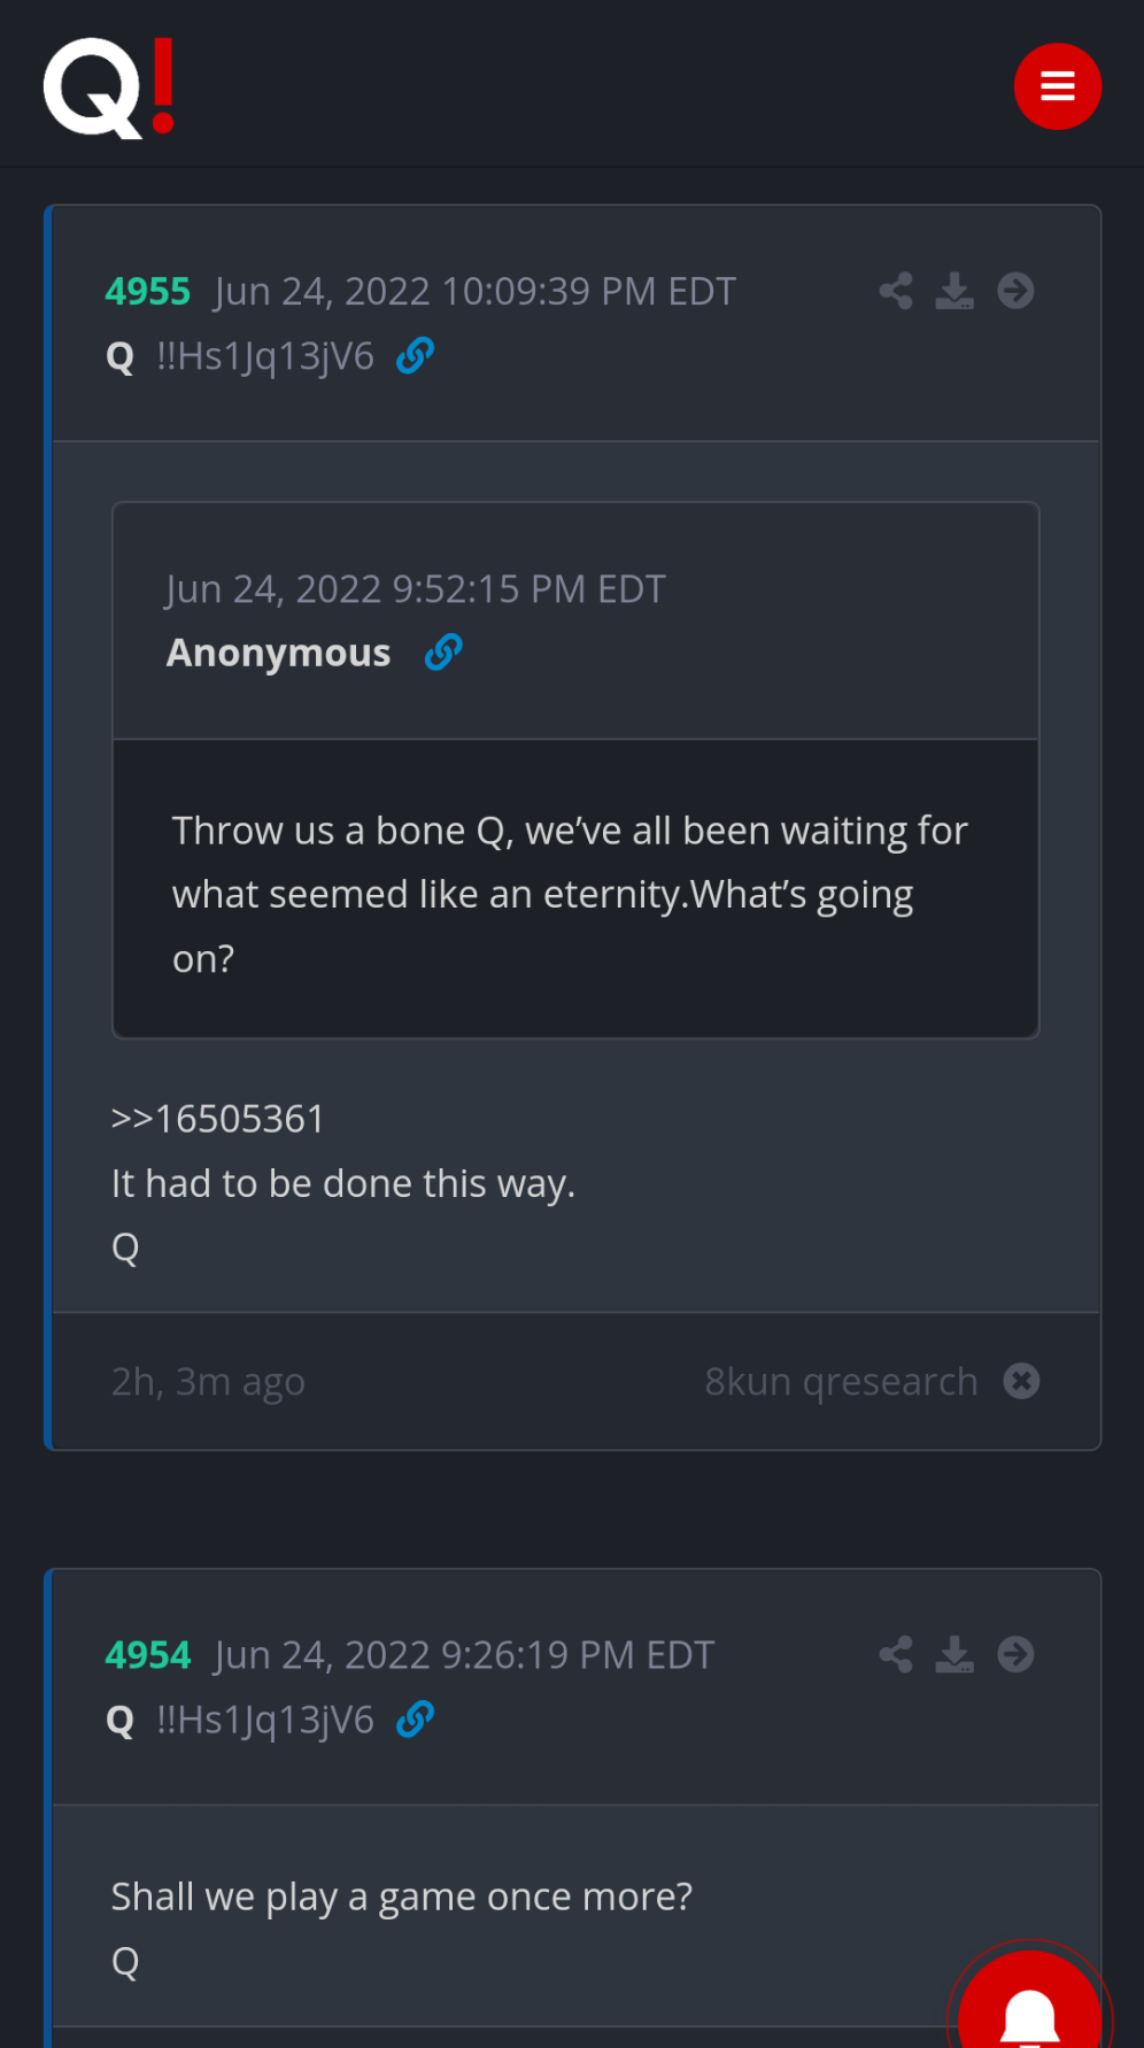The image size is (1144, 2048).
Task: Click the Q! site logo
Action: click(x=110, y=87)
